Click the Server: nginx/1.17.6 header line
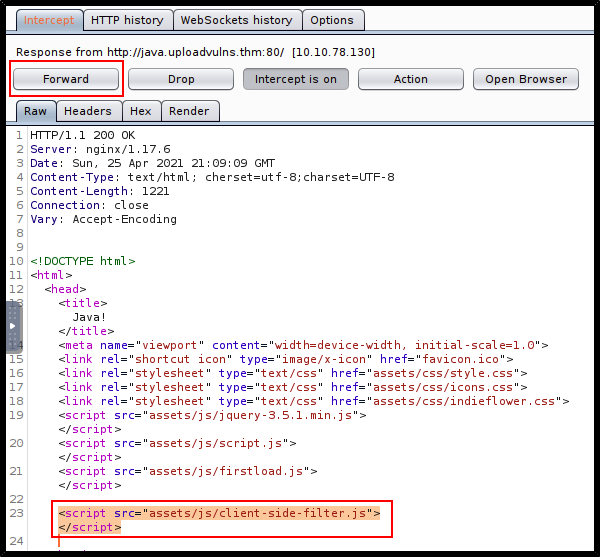Image resolution: width=600 pixels, height=557 pixels. (x=100, y=149)
